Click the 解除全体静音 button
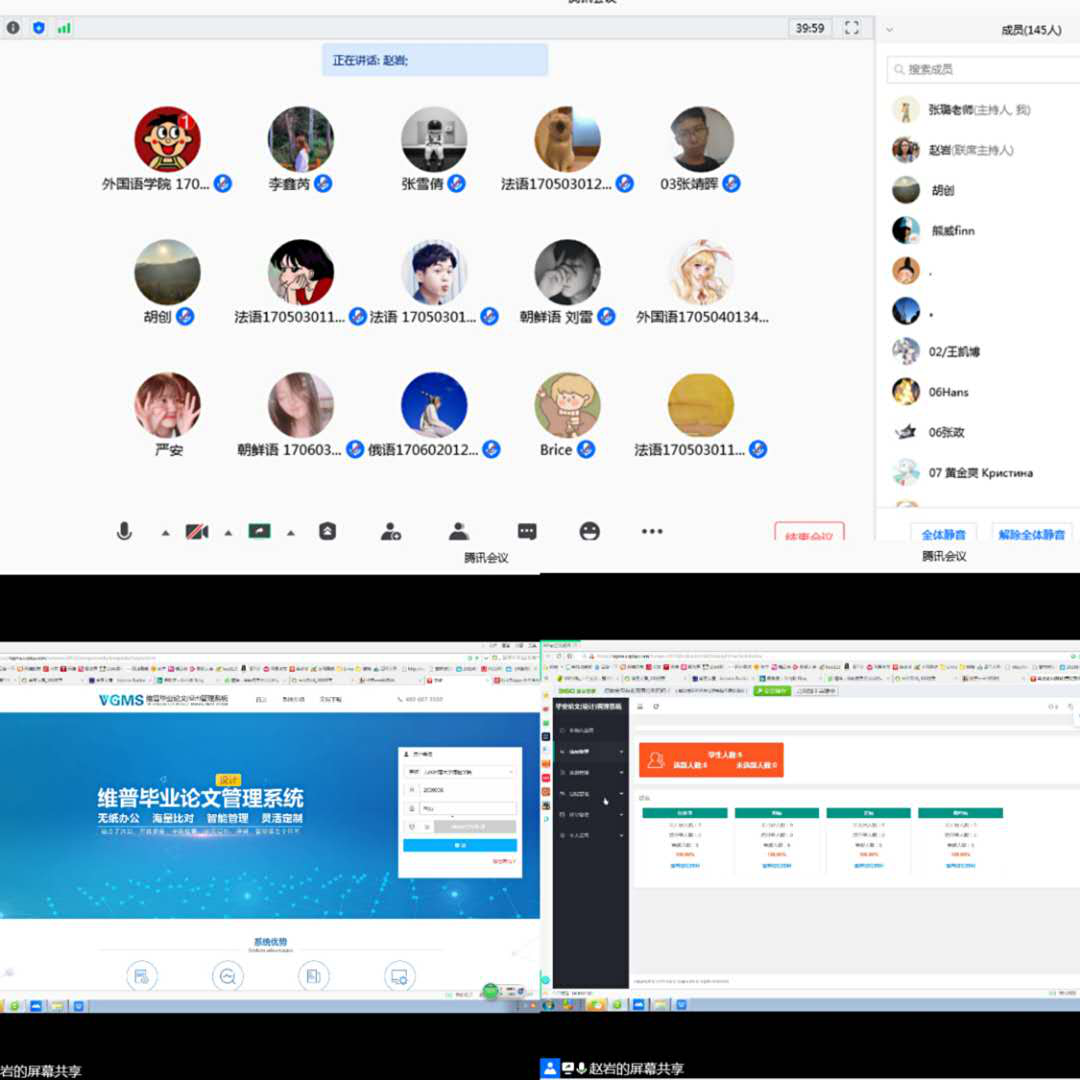 click(1034, 534)
